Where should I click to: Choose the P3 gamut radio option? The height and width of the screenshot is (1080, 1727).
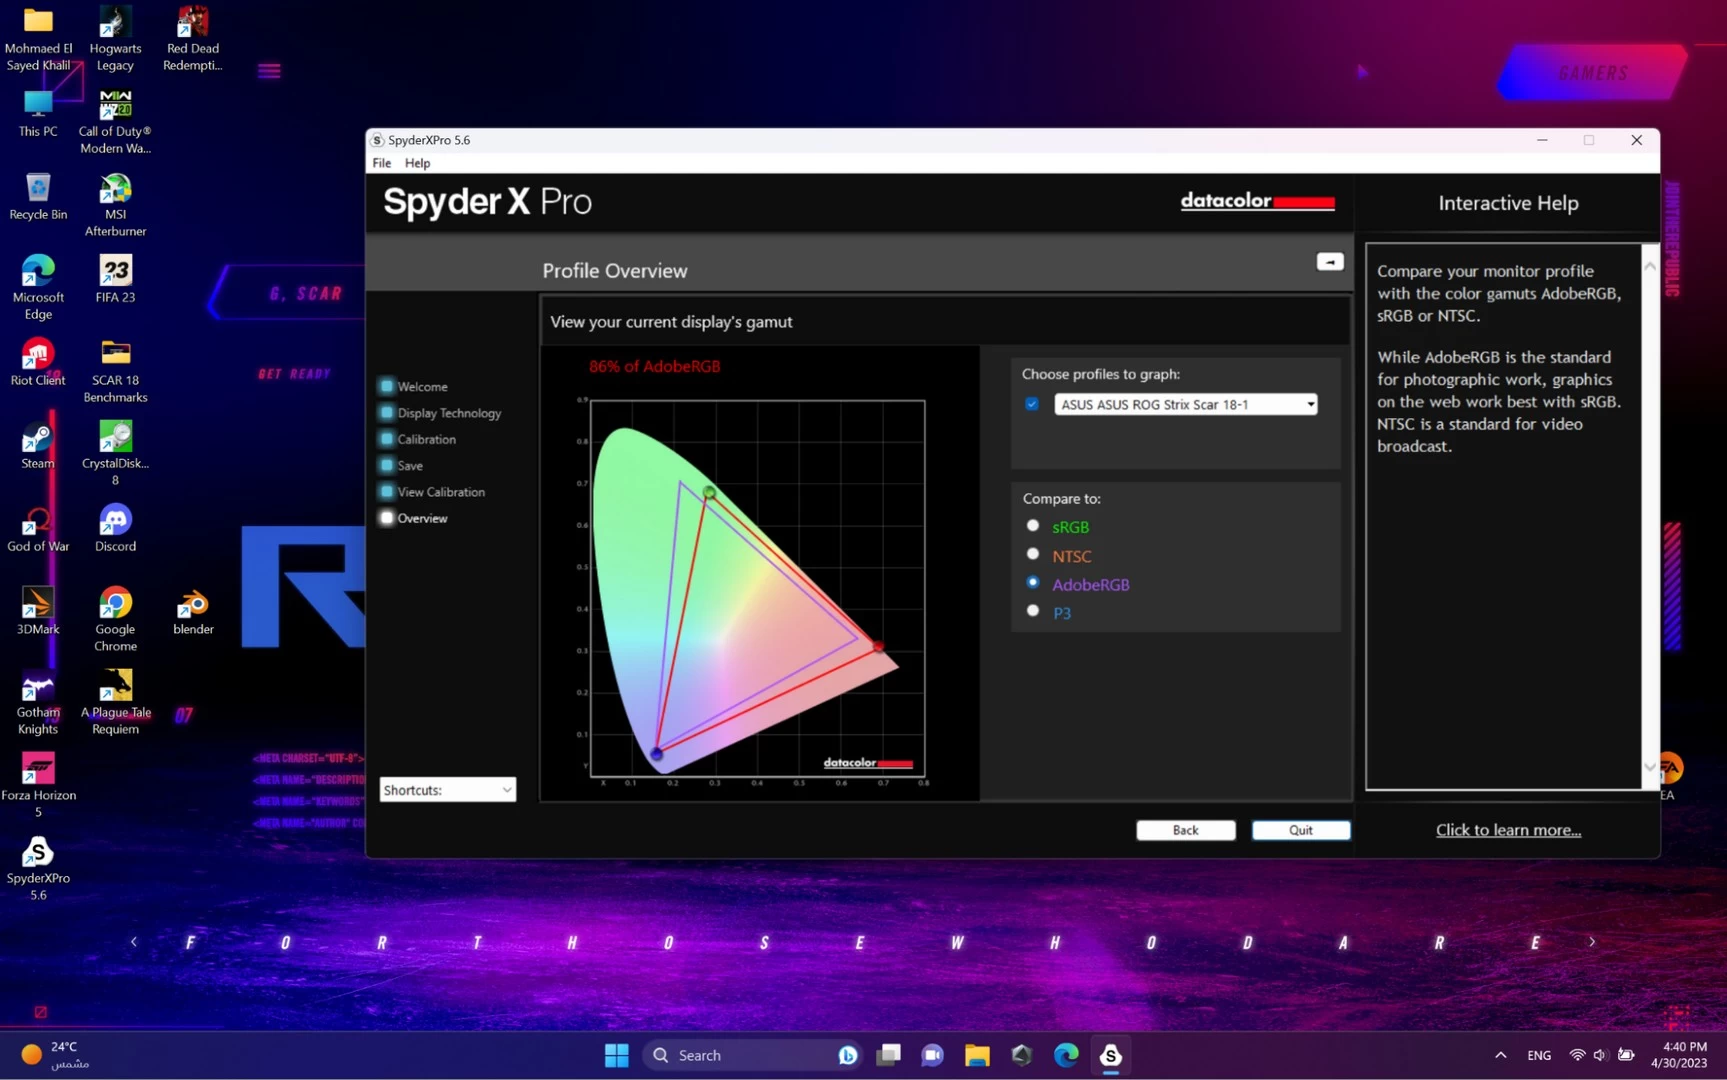(x=1033, y=611)
